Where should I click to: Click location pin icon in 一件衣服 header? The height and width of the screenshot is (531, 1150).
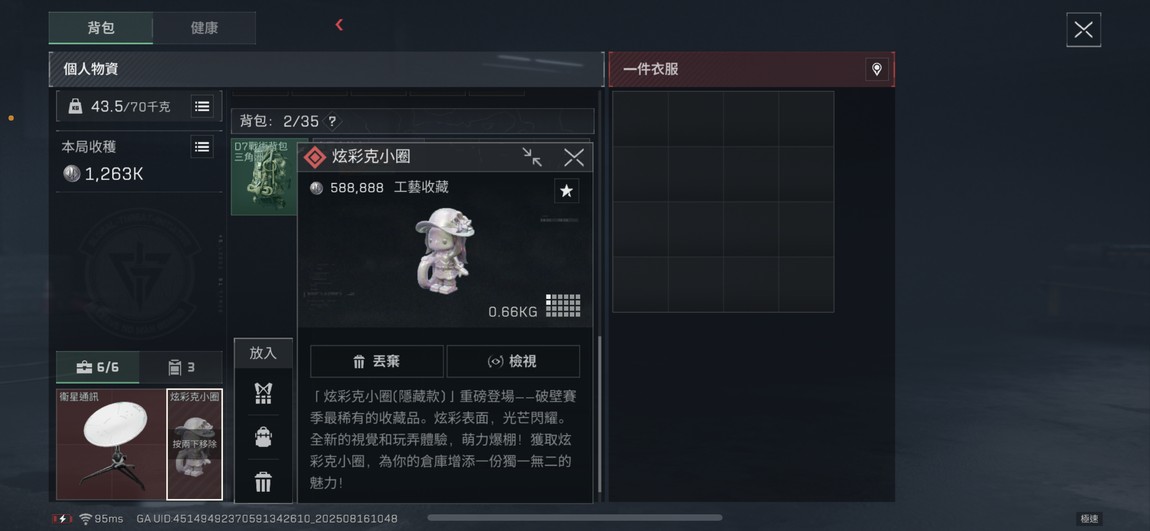click(x=876, y=70)
